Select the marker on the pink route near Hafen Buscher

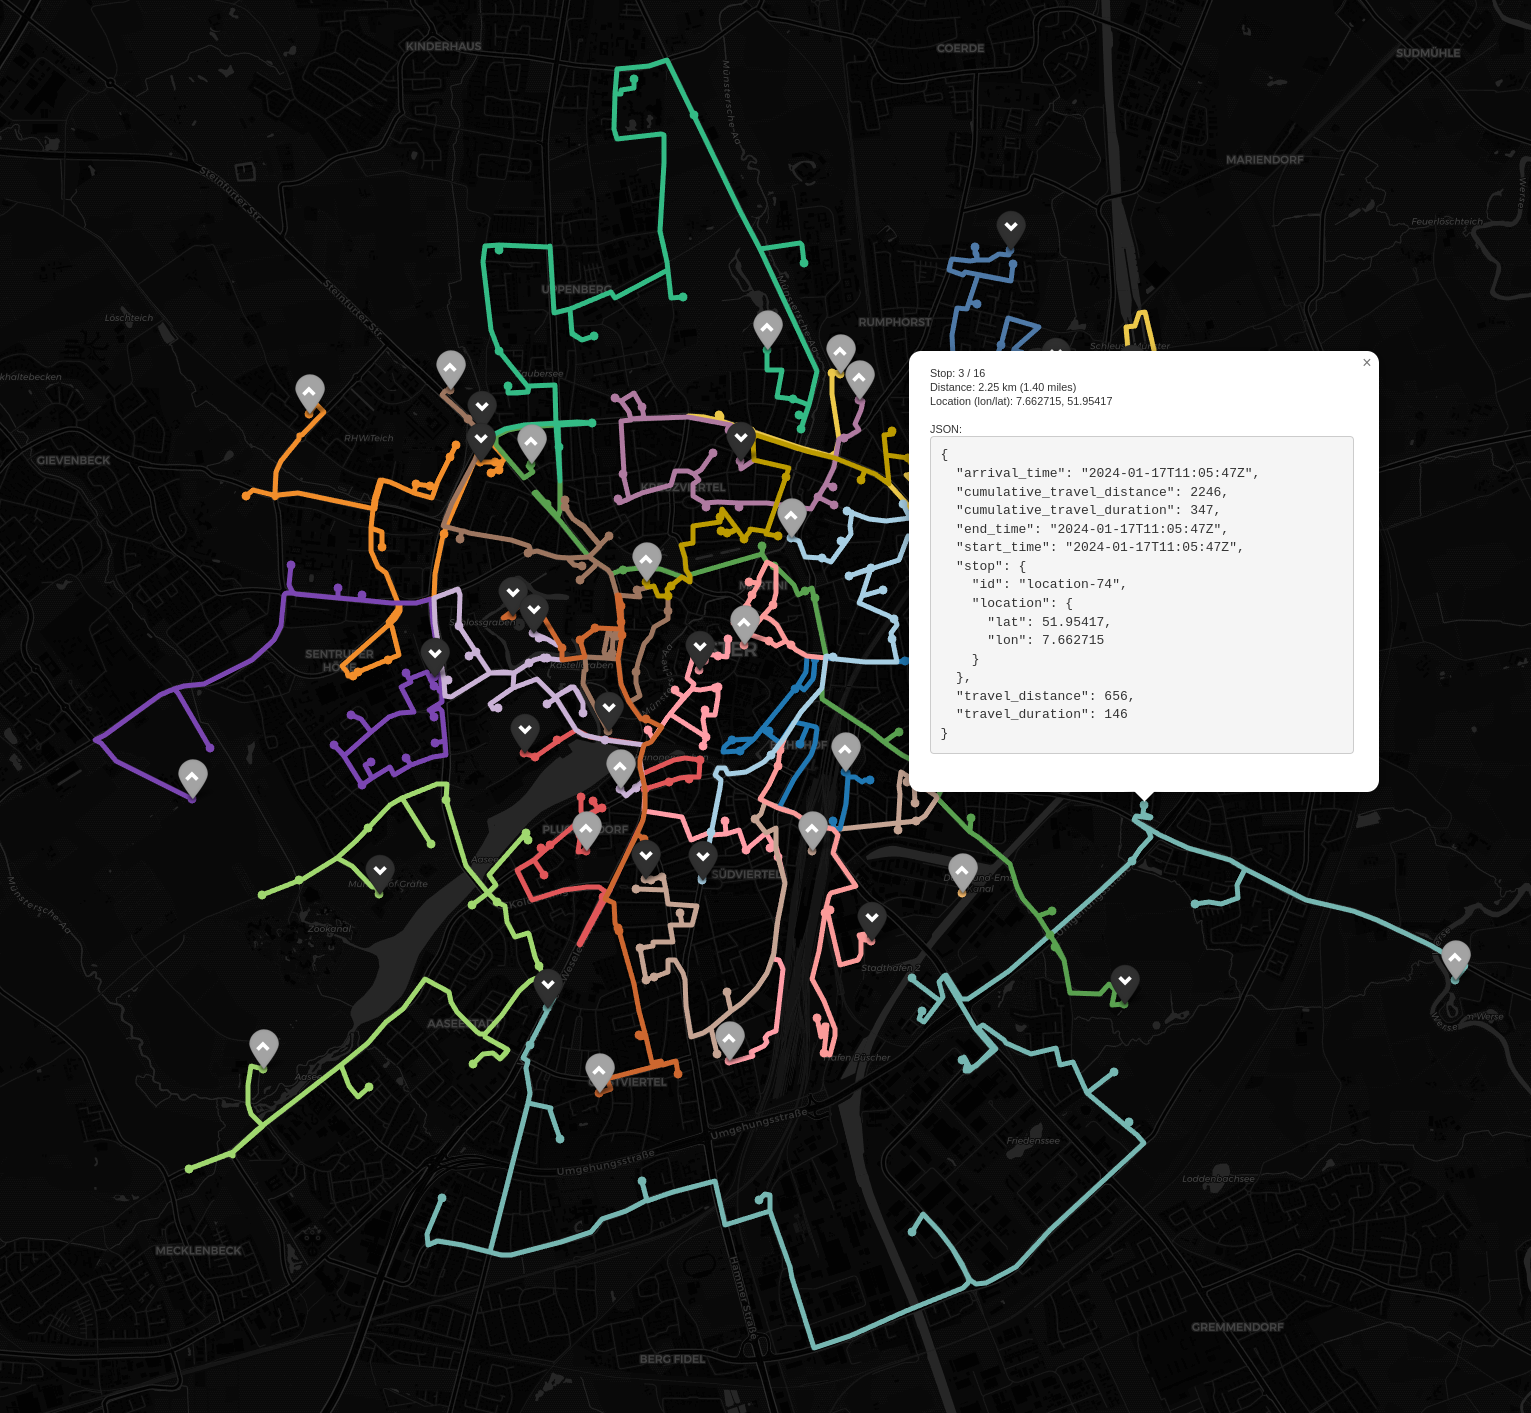[x=729, y=1039]
